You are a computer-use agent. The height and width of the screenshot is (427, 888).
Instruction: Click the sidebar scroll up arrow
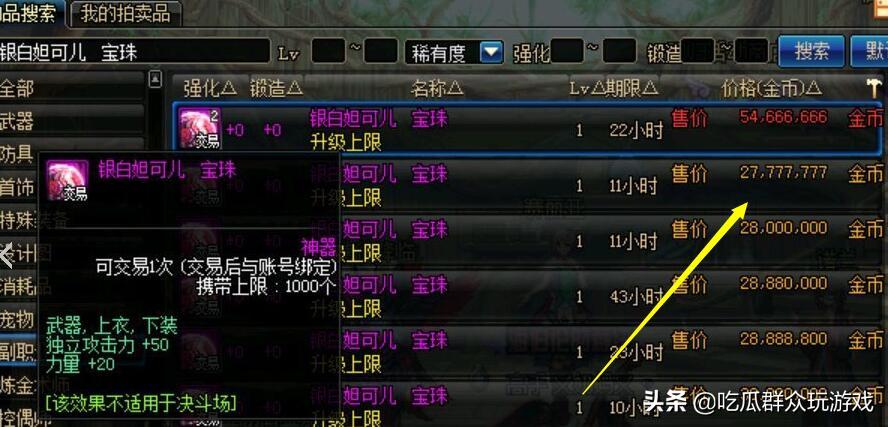[156, 79]
